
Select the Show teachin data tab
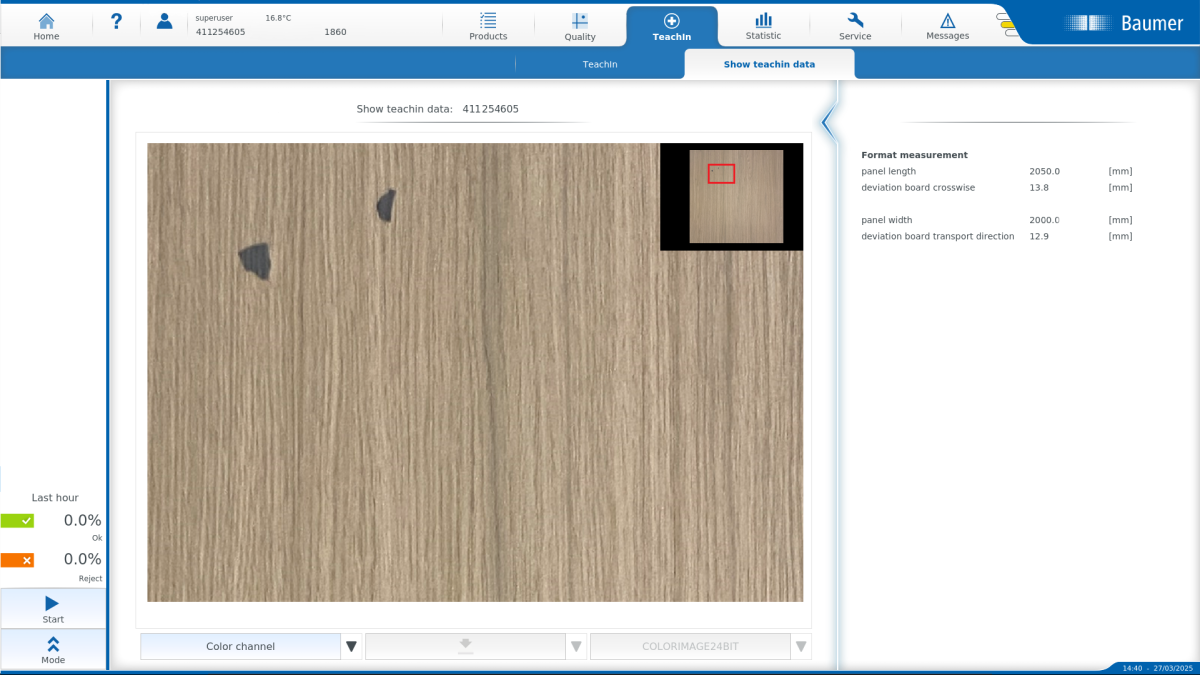769,64
